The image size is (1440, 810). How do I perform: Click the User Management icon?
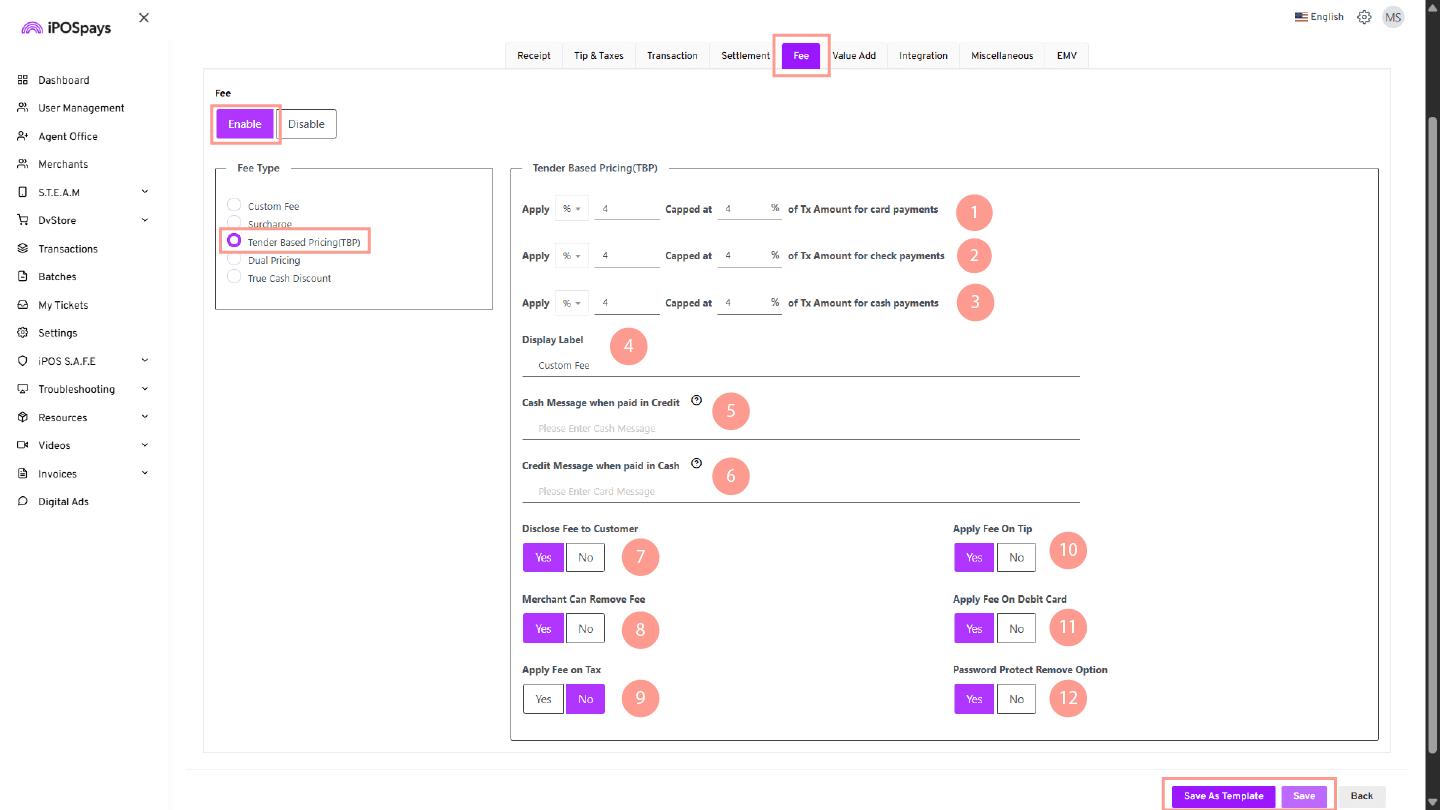(23, 108)
